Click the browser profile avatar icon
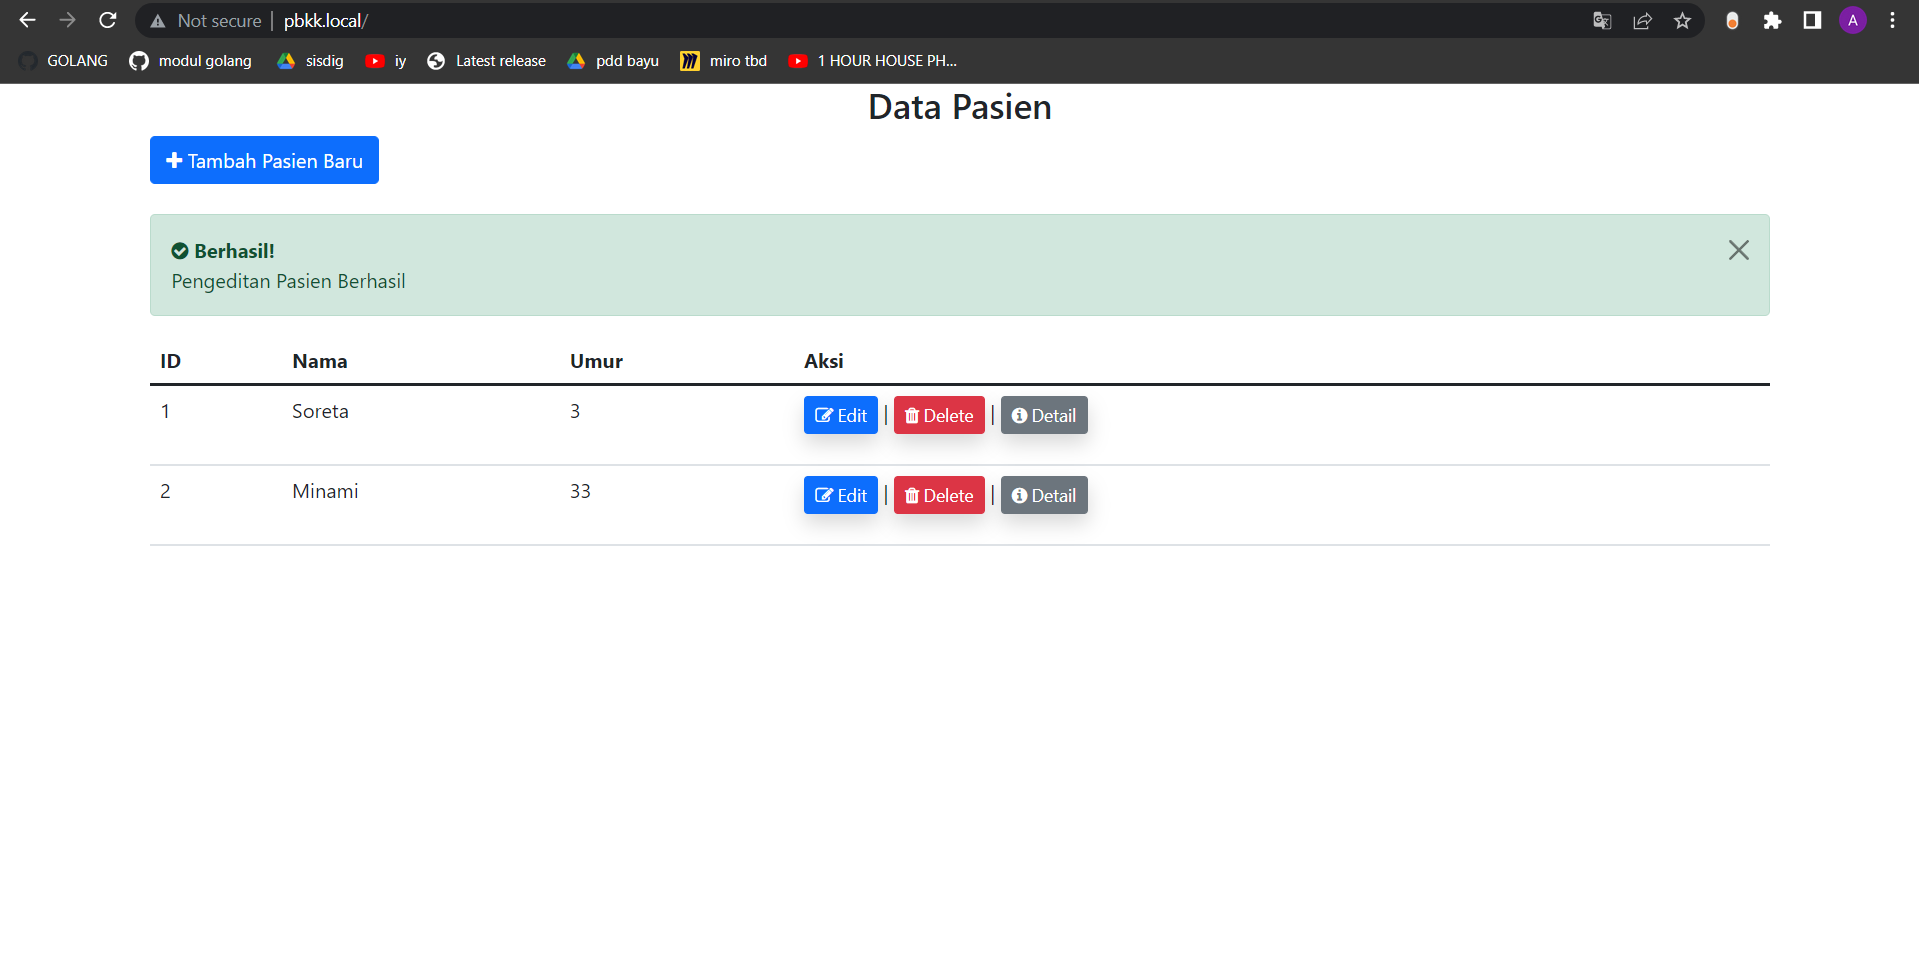This screenshot has height=979, width=1919. 1852,20
